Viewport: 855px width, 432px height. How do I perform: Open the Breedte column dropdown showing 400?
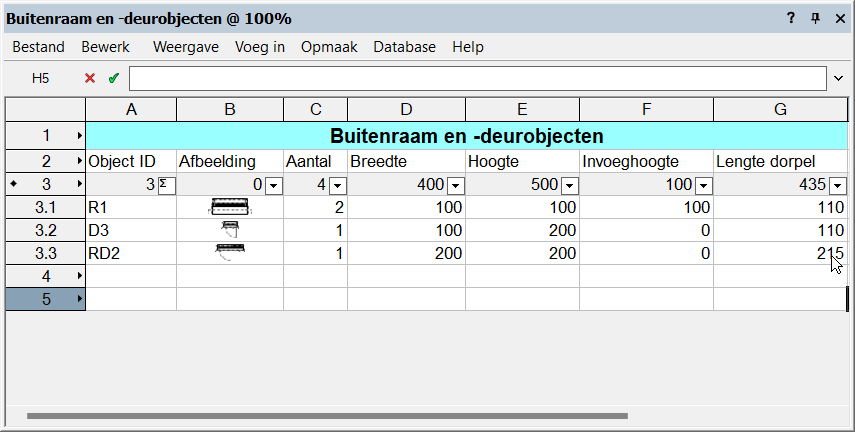[x=455, y=185]
